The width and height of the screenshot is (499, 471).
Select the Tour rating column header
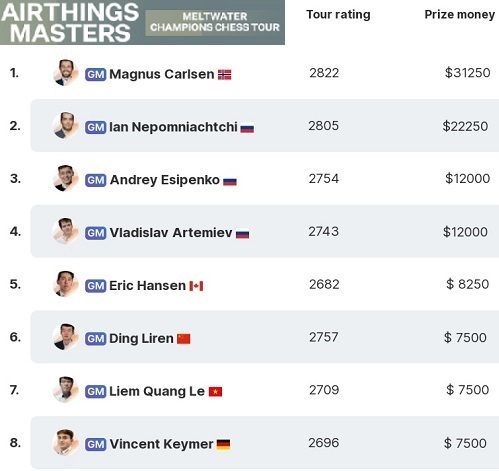coord(338,15)
